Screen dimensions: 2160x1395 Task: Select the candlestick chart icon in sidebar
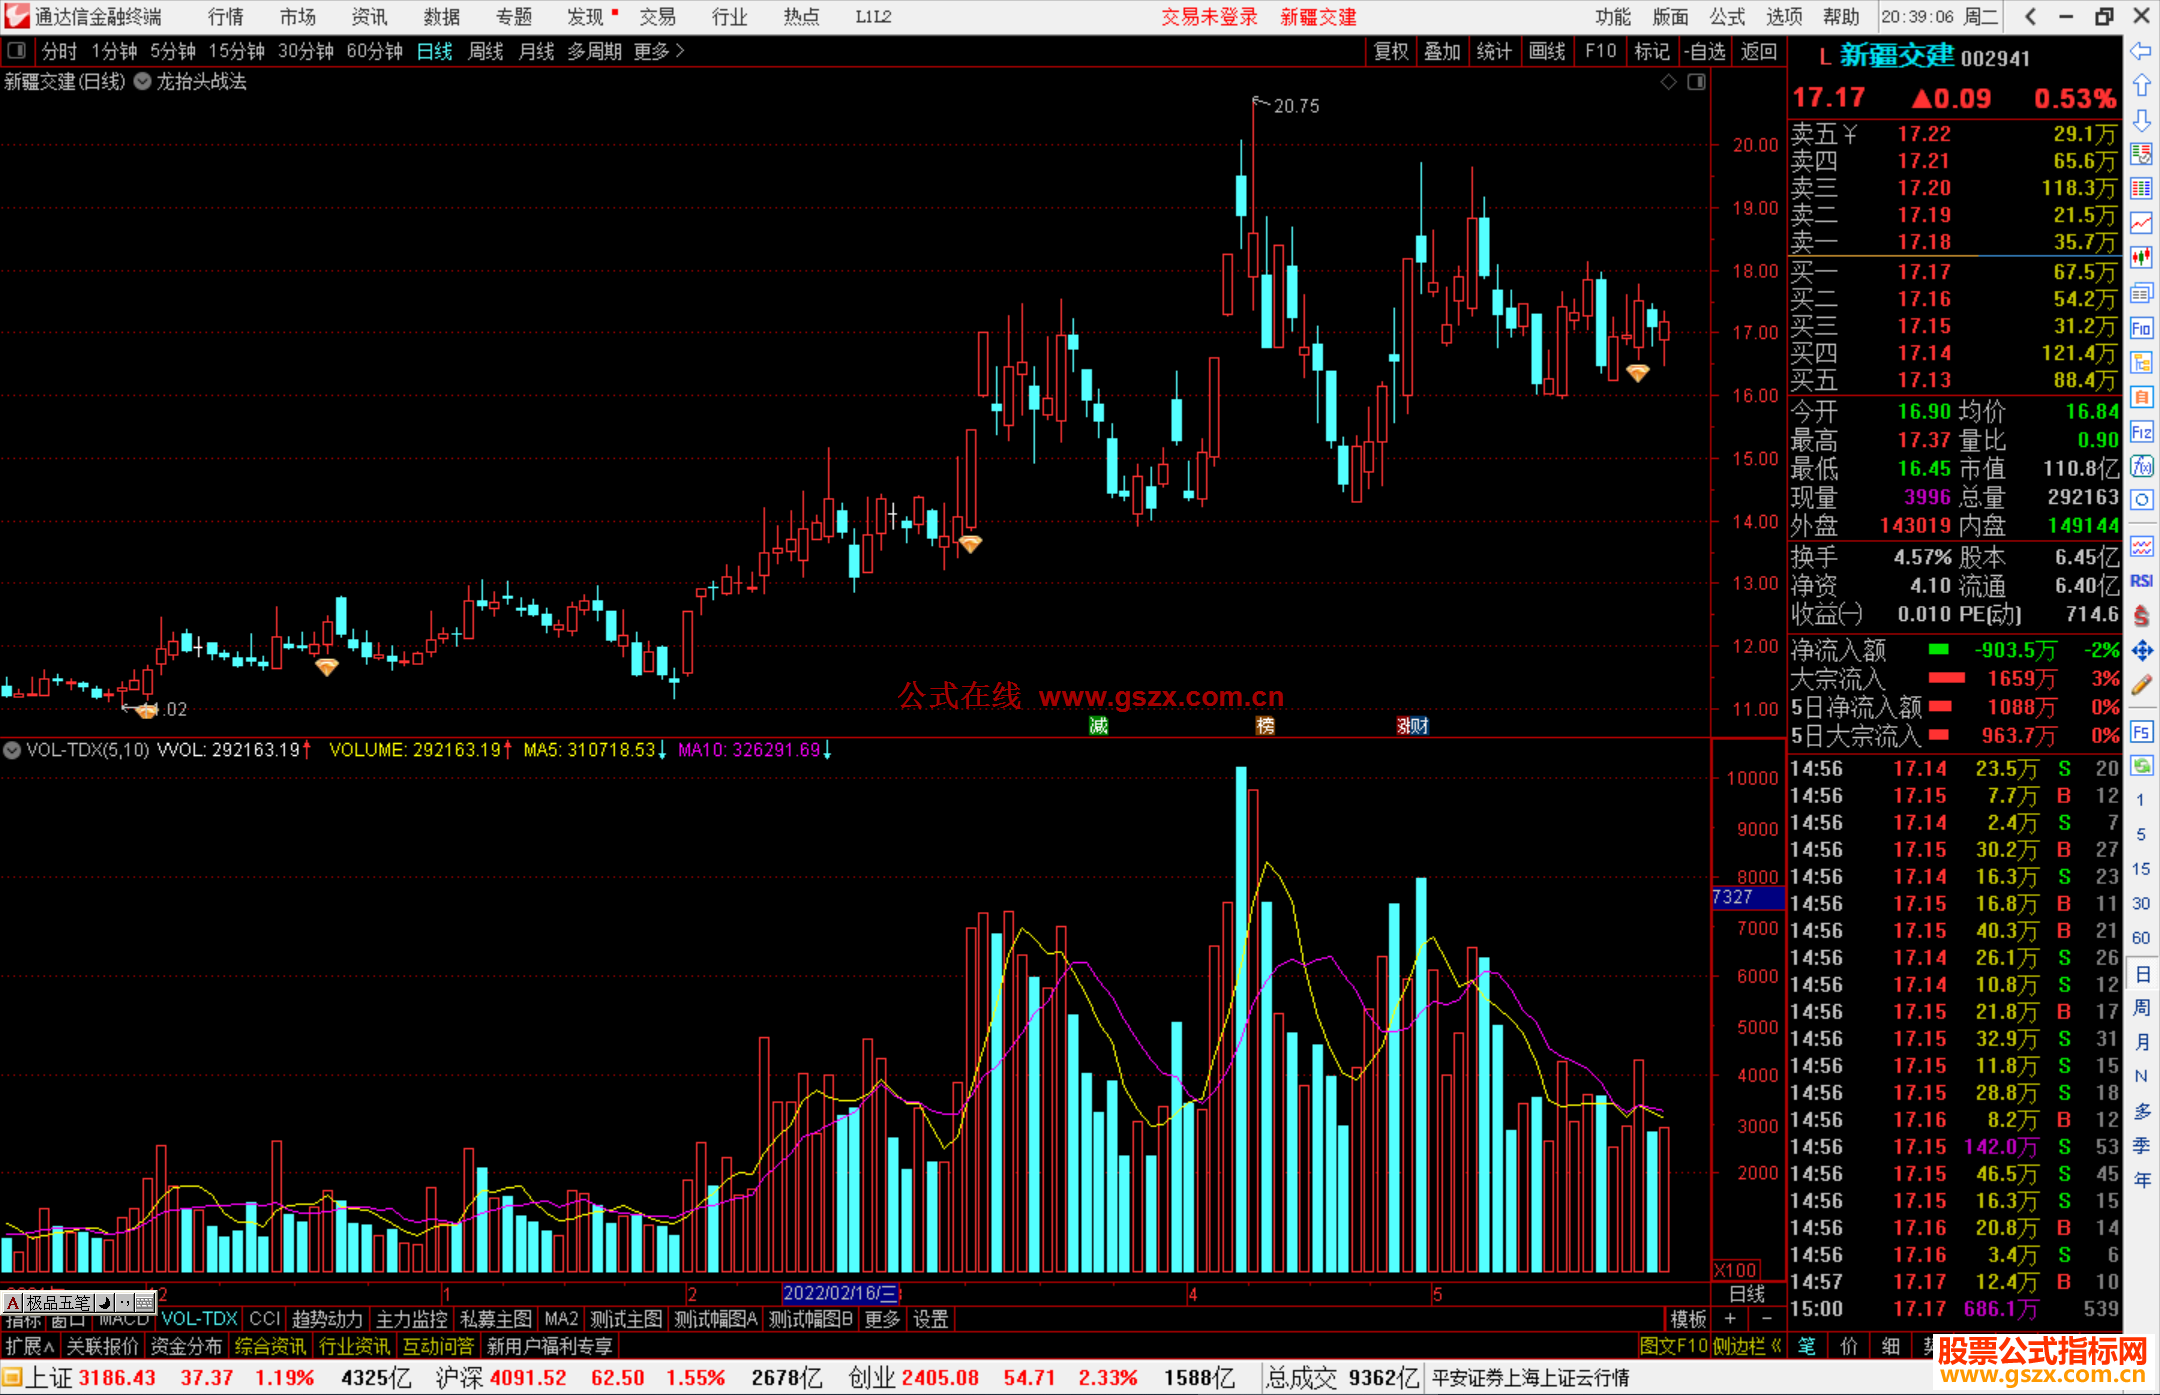pyautogui.click(x=2141, y=257)
